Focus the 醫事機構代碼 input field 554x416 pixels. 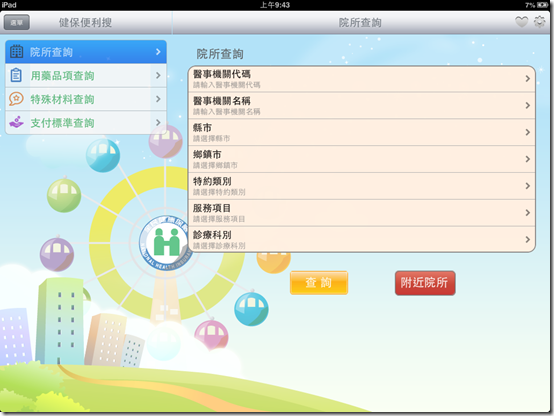point(362,79)
